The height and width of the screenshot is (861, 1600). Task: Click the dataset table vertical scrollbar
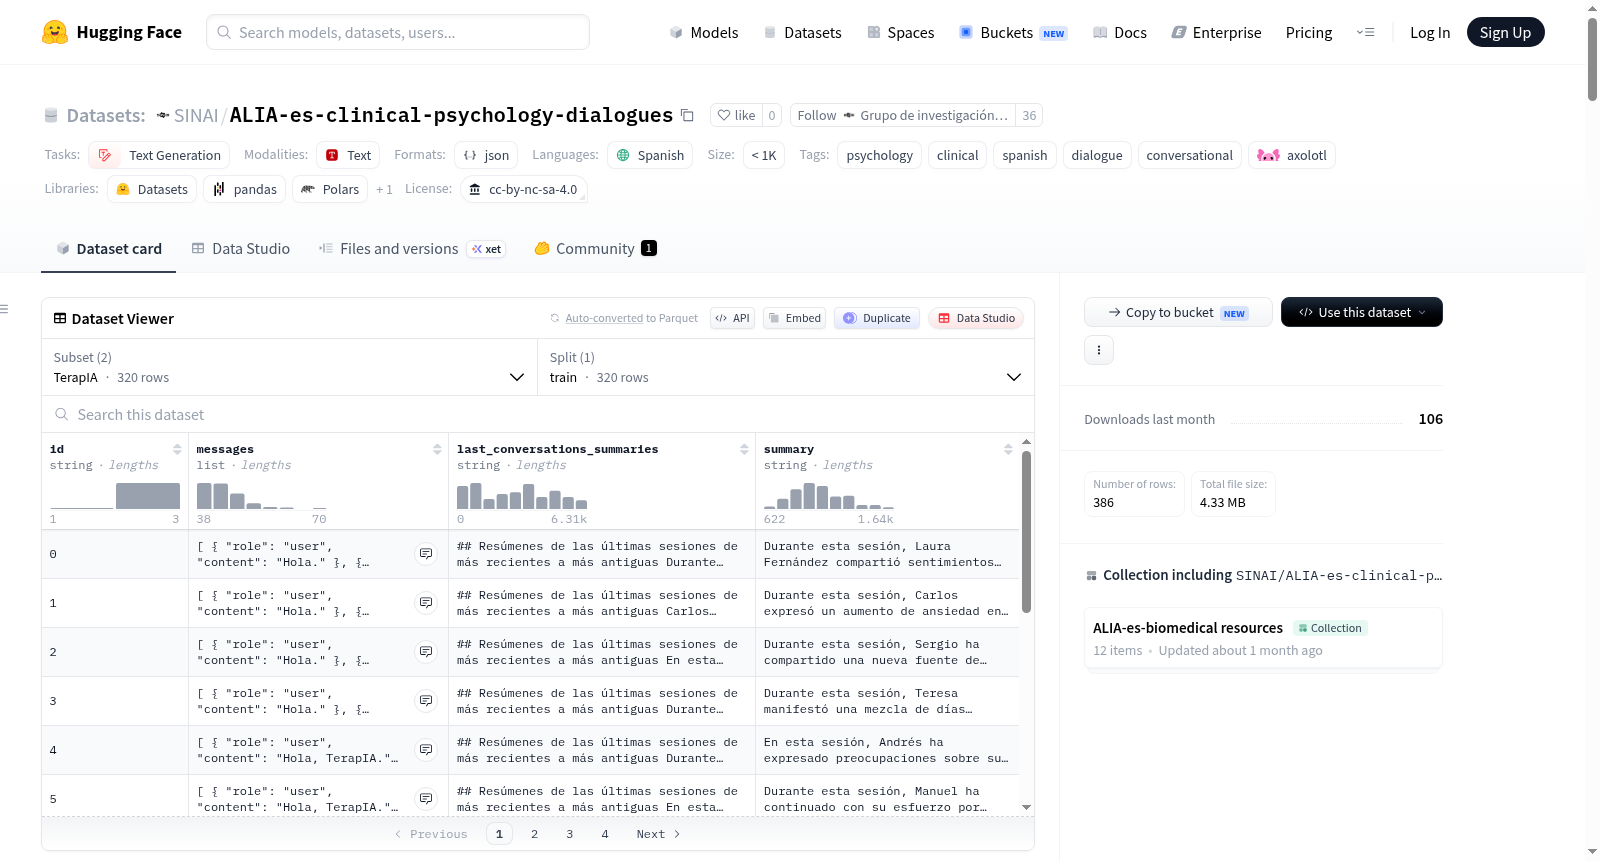pyautogui.click(x=1026, y=531)
